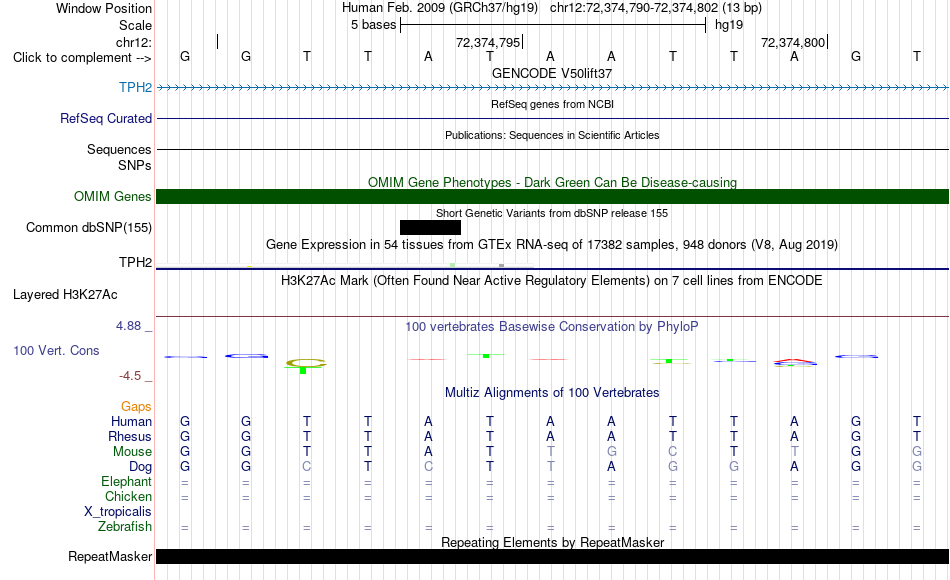
Task: Click the TPH2 GENCODE gene label
Action: pos(135,87)
